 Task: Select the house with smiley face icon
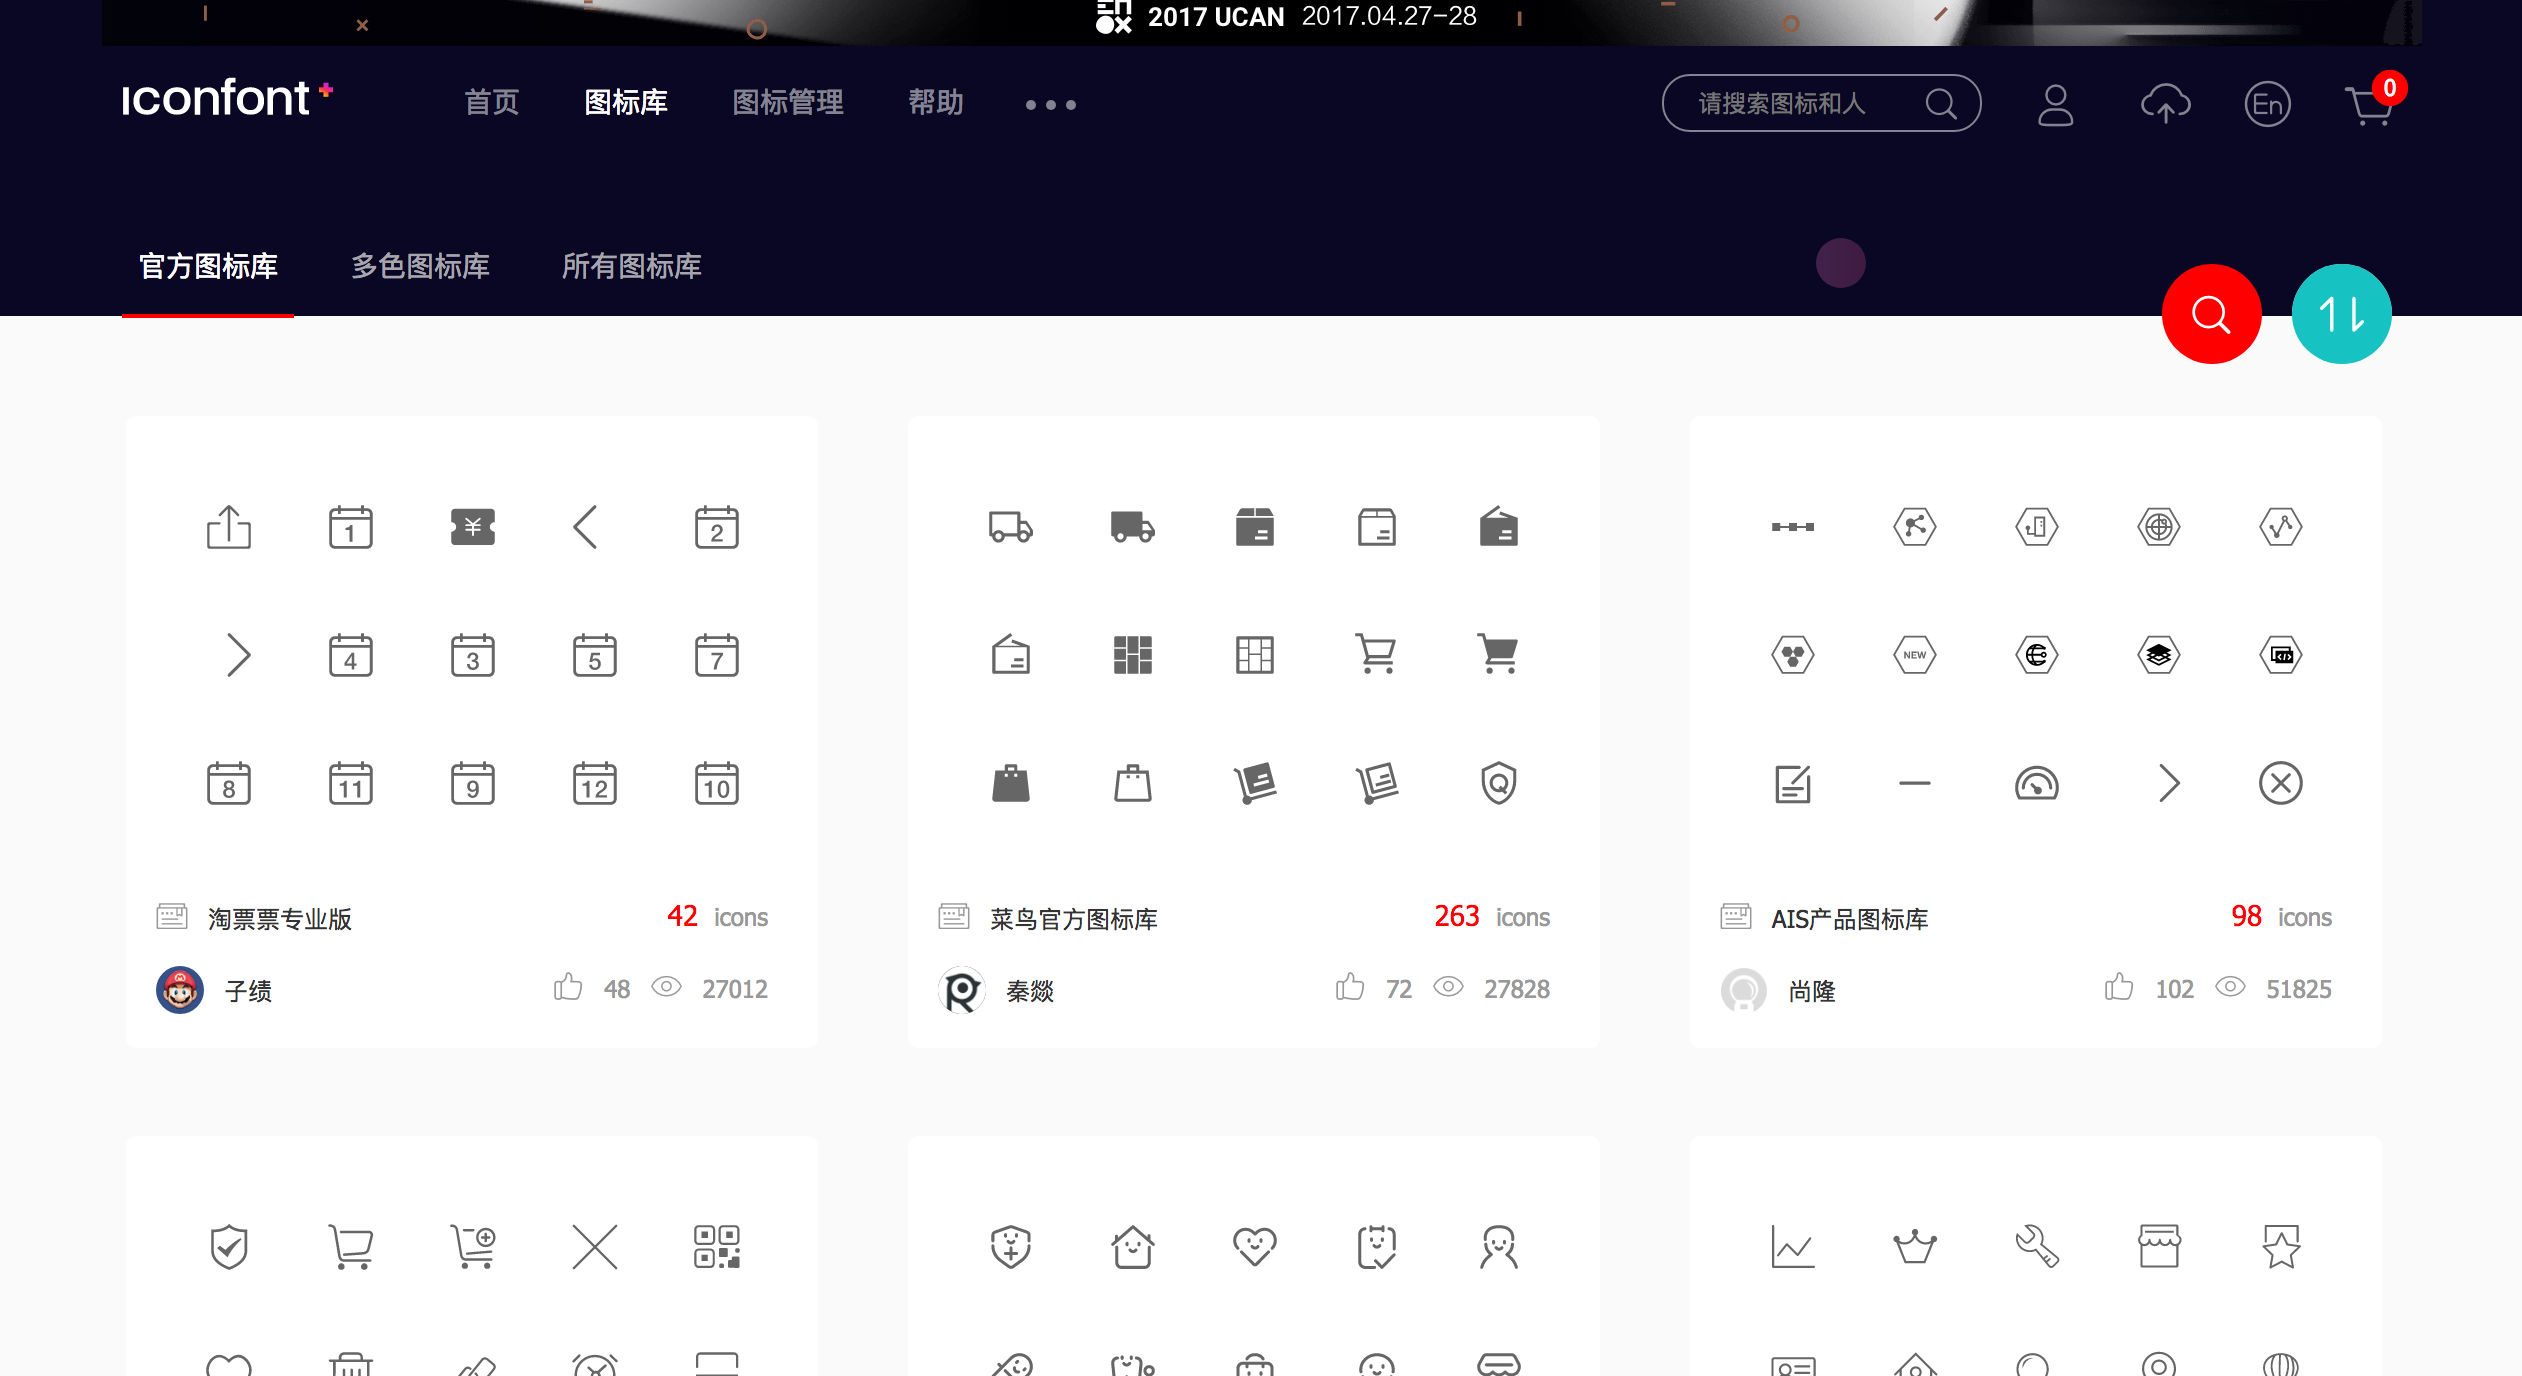[1133, 1247]
